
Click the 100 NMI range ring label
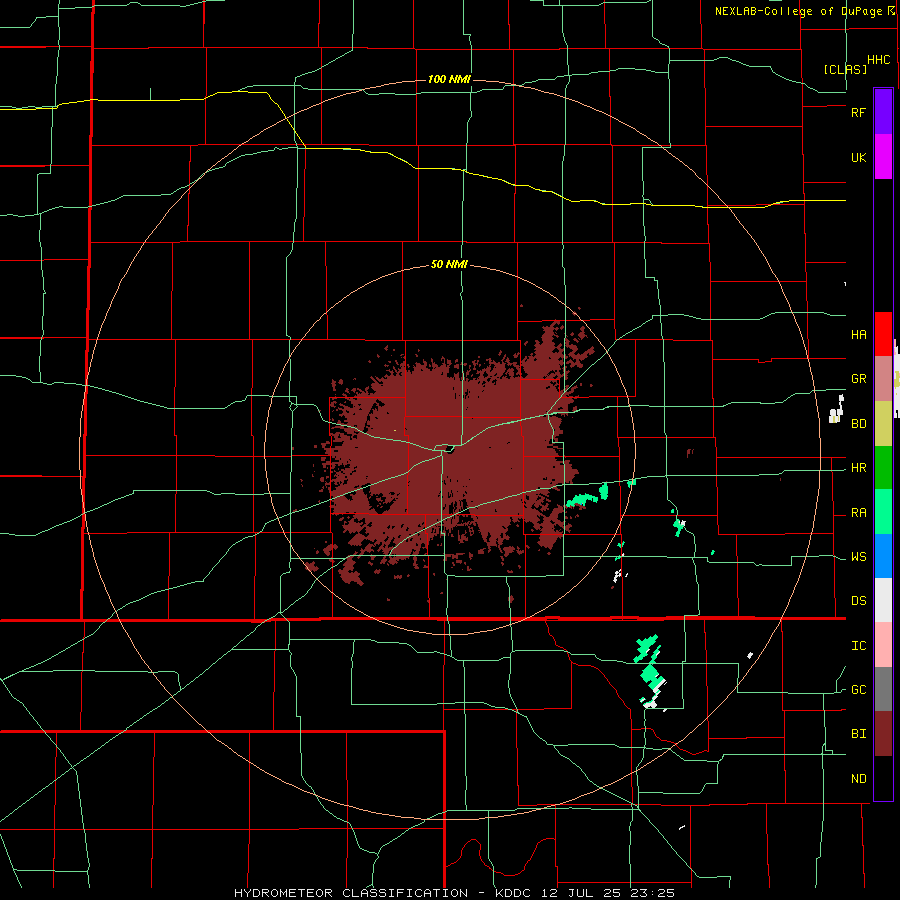449,79
